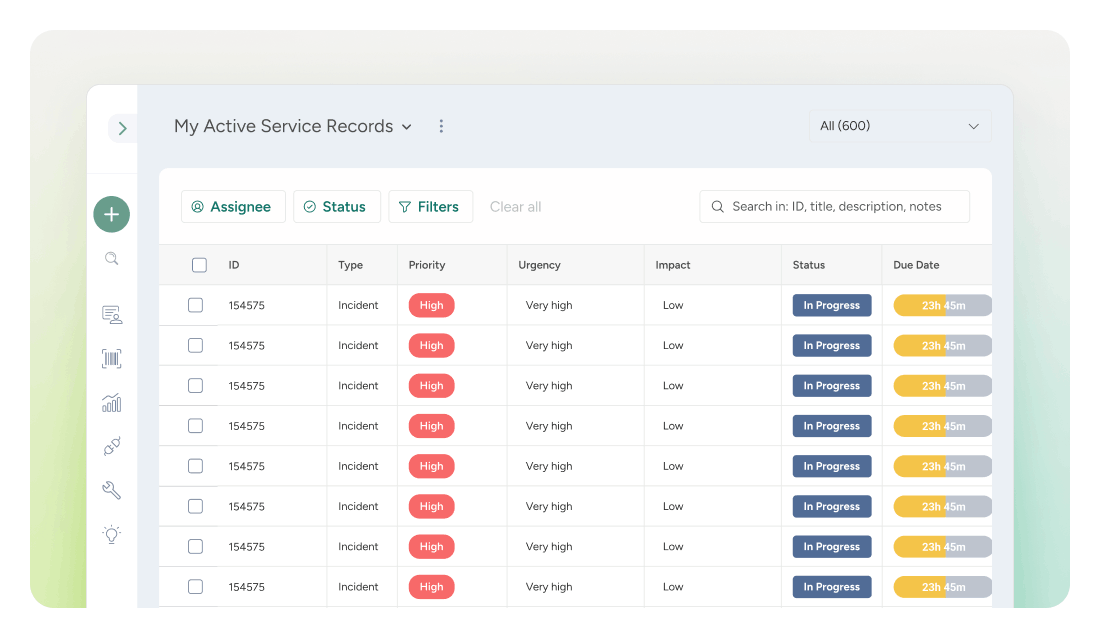Open the lightbulb ideas sidebar icon
This screenshot has height=636, width=1100.
click(x=112, y=534)
